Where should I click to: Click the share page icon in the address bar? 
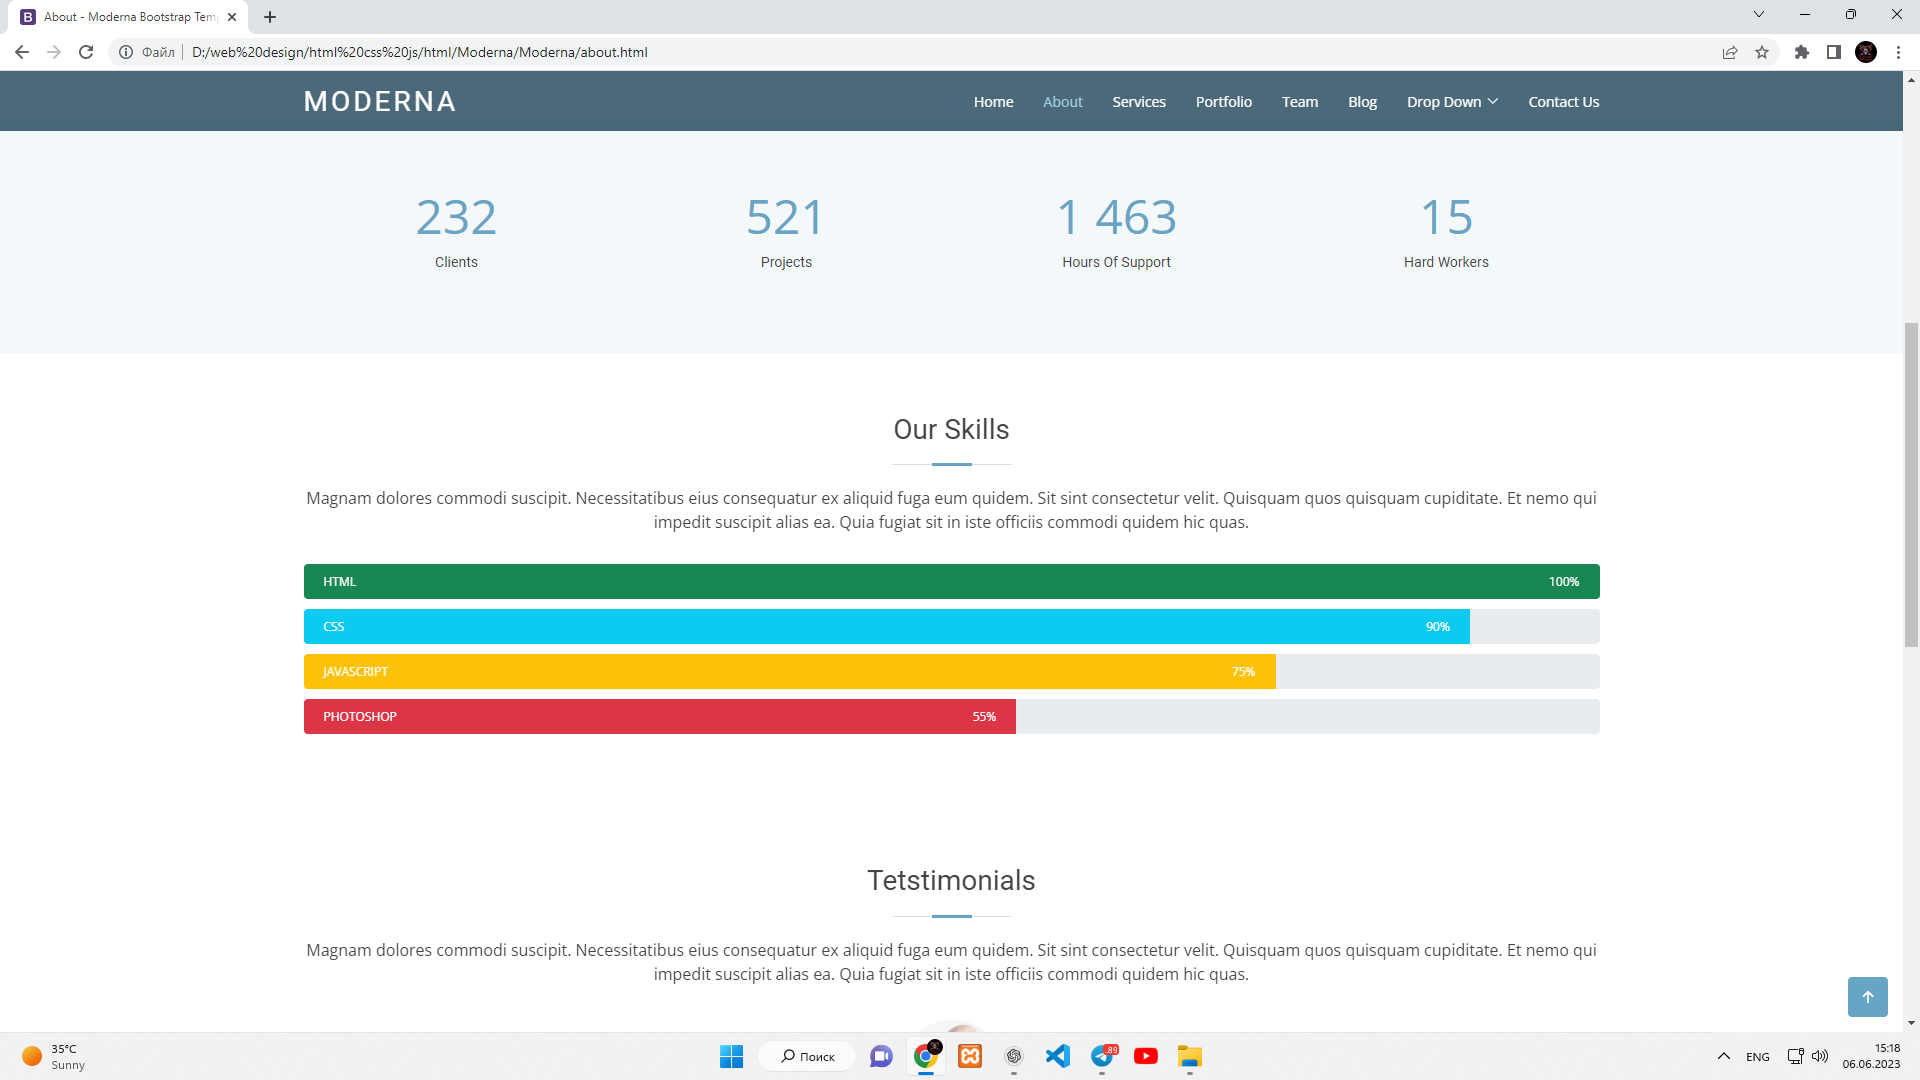(x=1730, y=52)
